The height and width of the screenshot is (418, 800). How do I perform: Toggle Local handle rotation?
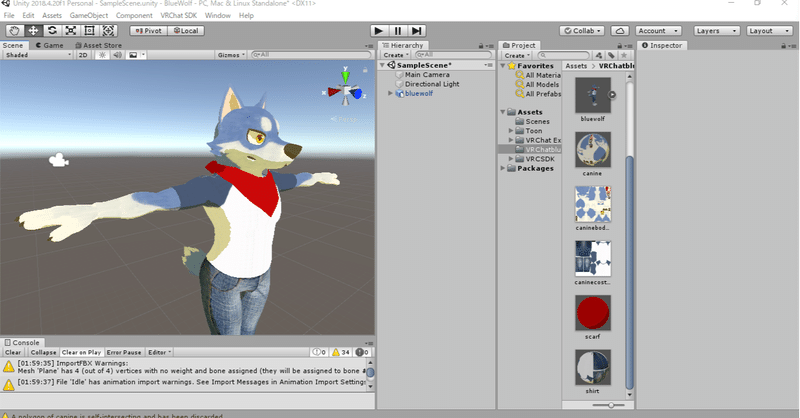186,31
